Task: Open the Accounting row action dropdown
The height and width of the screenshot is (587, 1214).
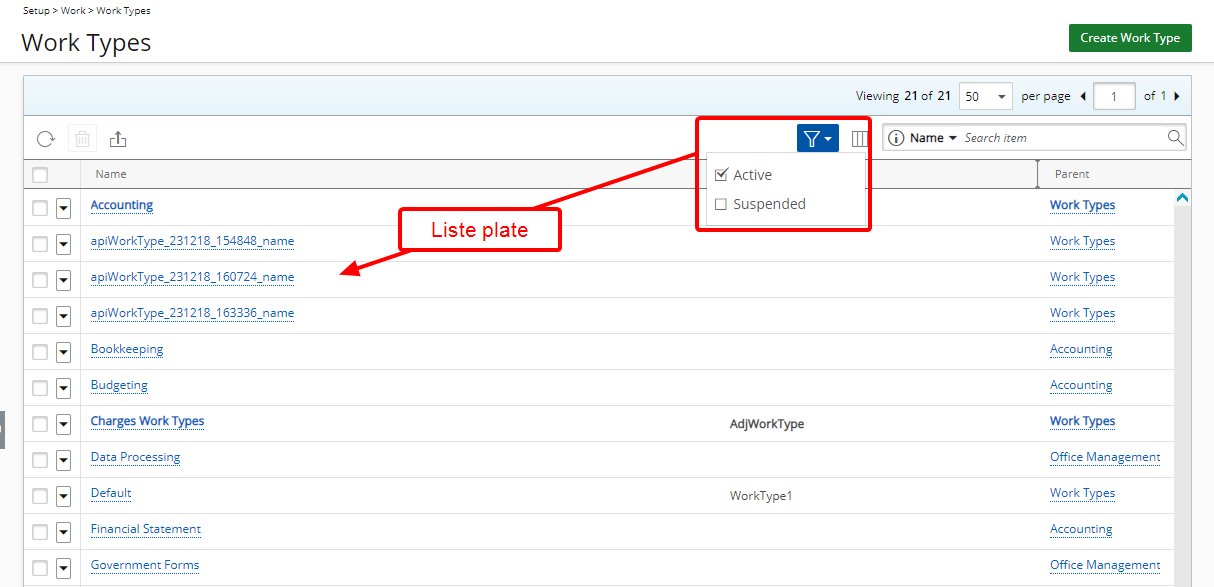Action: (x=63, y=207)
